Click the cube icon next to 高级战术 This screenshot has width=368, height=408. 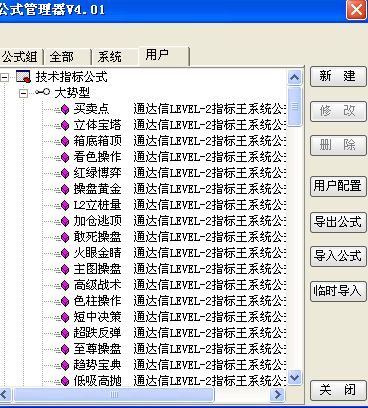tap(65, 285)
